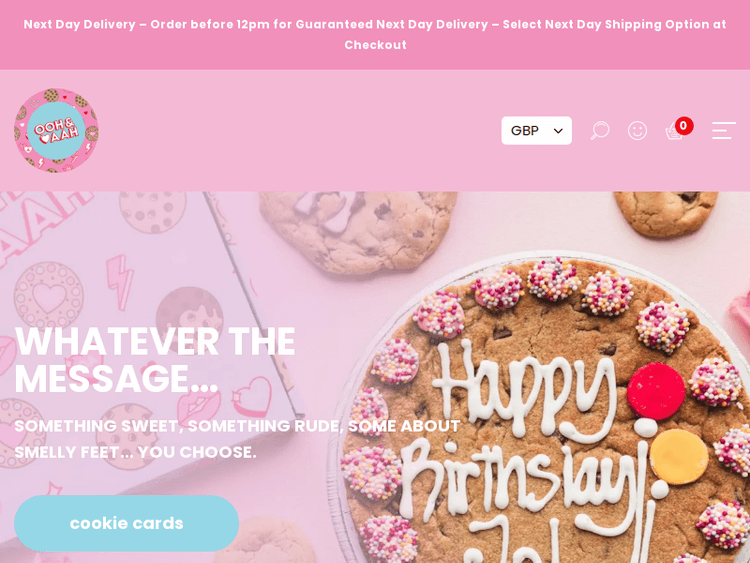The image size is (750, 563).
Task: Click the Something Sweet, Something Rude subheading
Action: (x=237, y=439)
